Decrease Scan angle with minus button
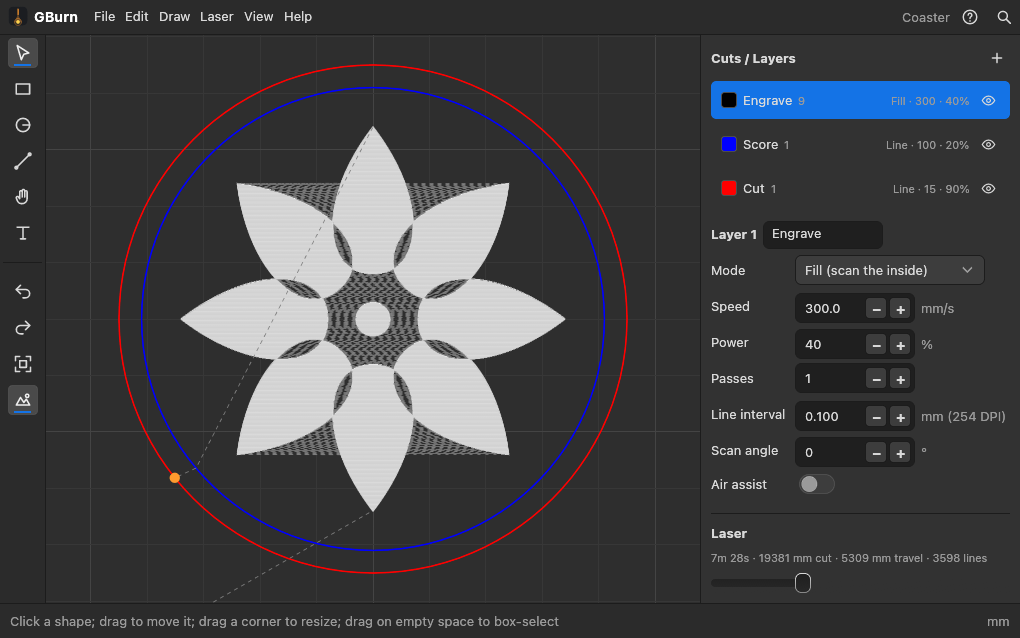Viewport: 1020px width, 638px height. coord(876,453)
